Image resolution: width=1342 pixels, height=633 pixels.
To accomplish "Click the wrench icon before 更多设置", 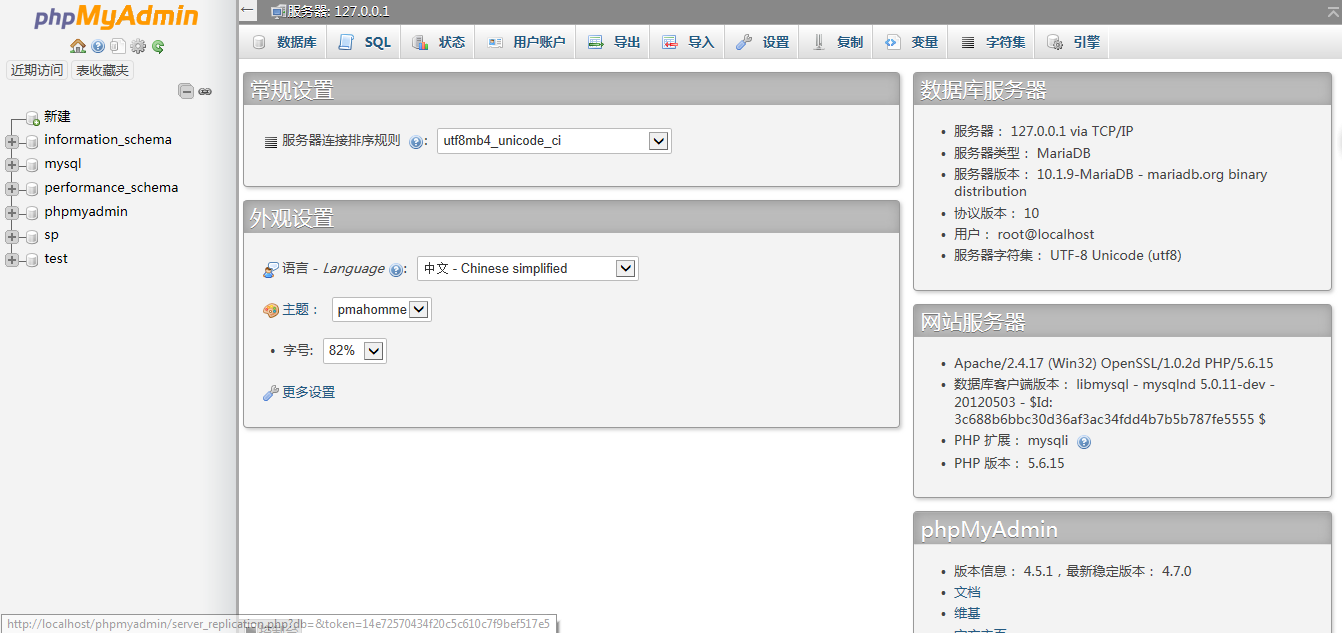I will (x=270, y=393).
